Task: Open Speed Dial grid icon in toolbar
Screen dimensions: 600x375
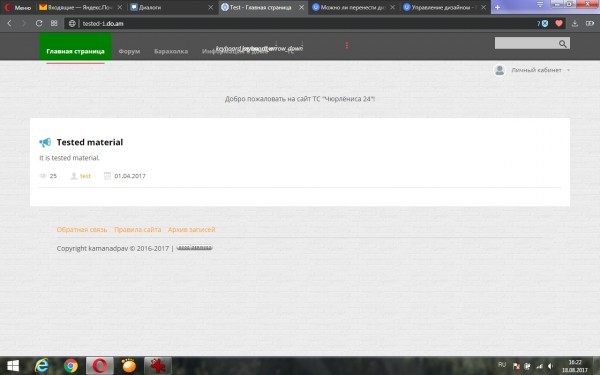Action: coord(54,23)
